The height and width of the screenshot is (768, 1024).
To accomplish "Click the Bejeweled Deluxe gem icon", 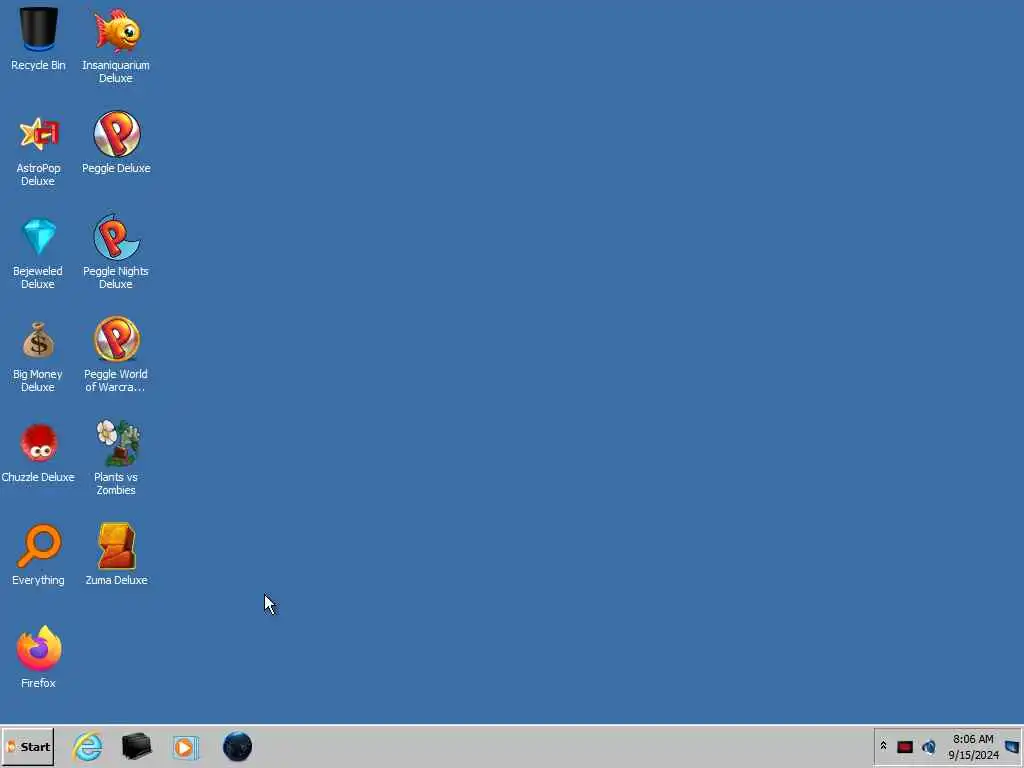I will [x=39, y=236].
